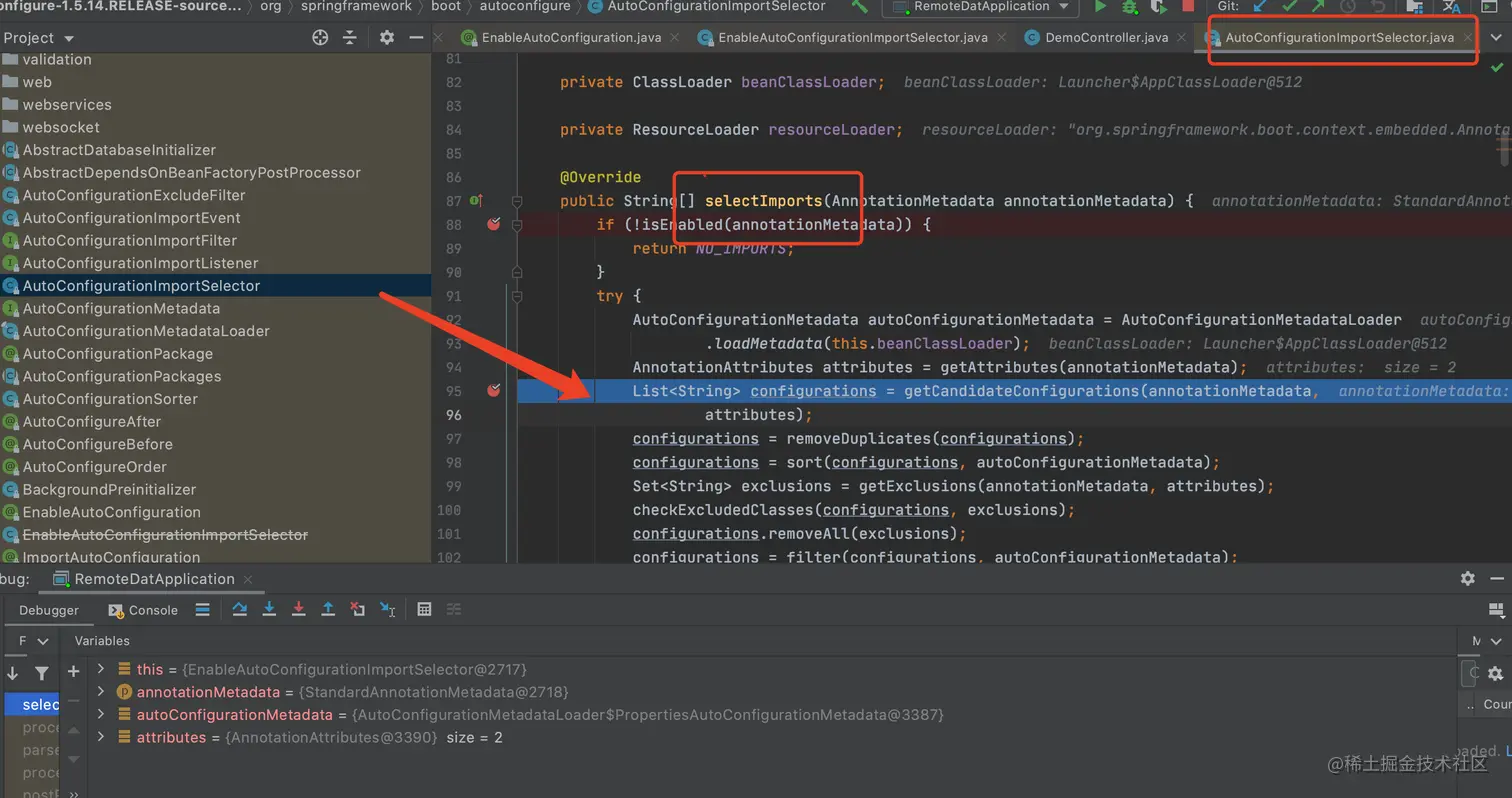Select AutoConfigurationImportSelector in Project tree
1512x798 pixels.
click(215, 286)
